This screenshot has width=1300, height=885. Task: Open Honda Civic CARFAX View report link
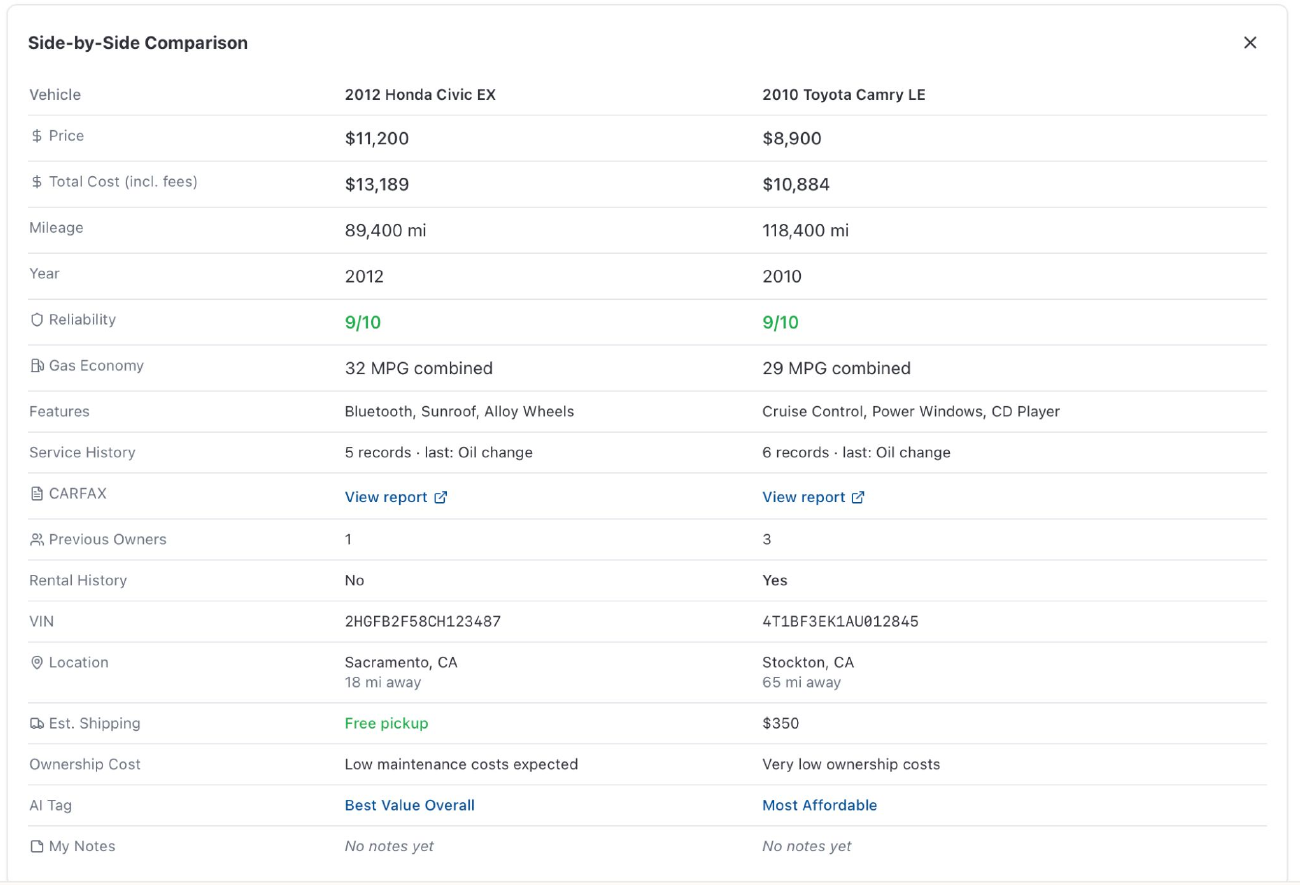coord(396,497)
